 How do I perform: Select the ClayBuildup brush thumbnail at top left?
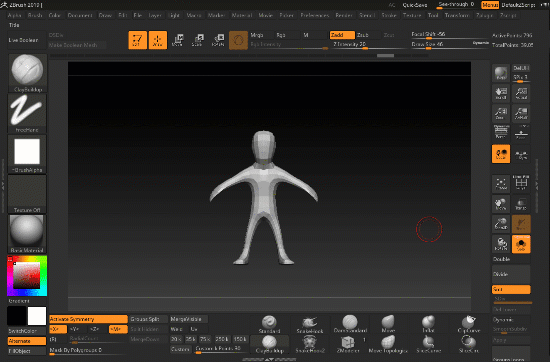pyautogui.click(x=27, y=73)
